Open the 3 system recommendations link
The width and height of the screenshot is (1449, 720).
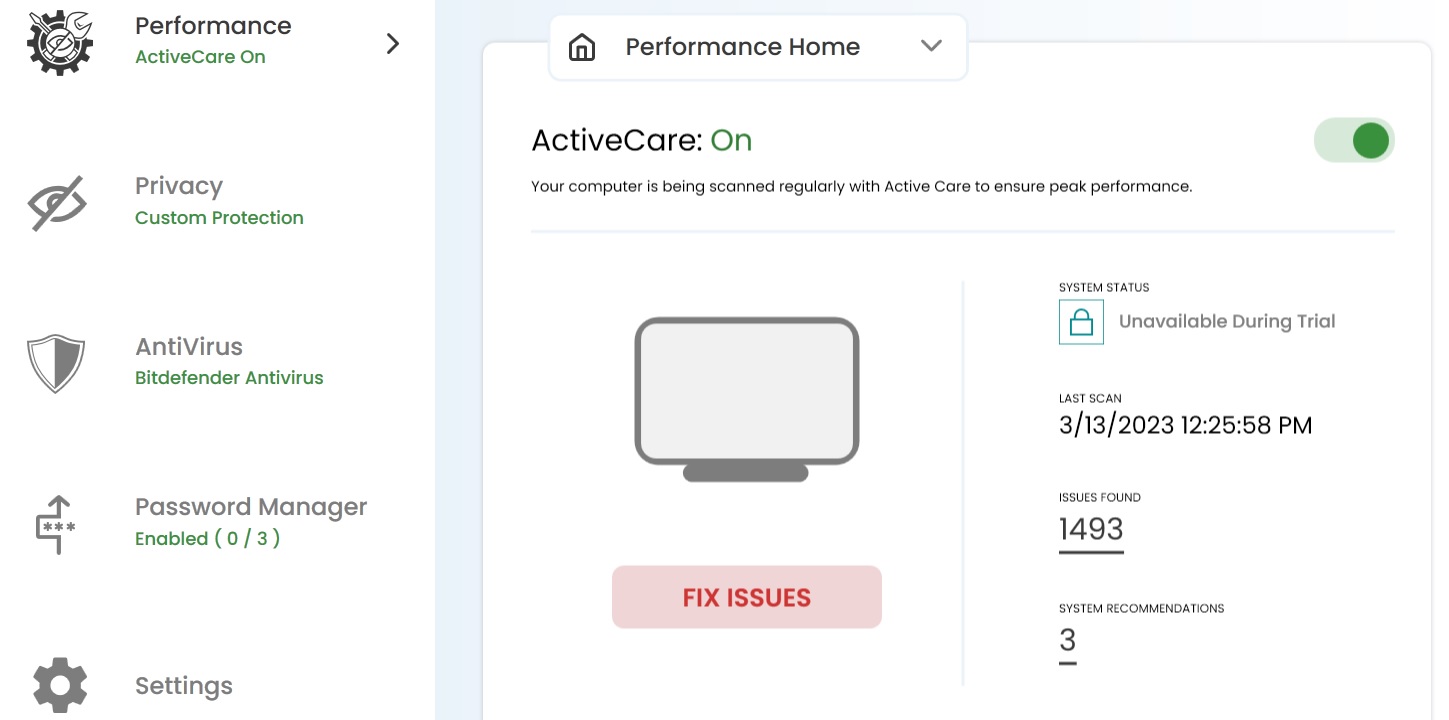click(x=1067, y=640)
